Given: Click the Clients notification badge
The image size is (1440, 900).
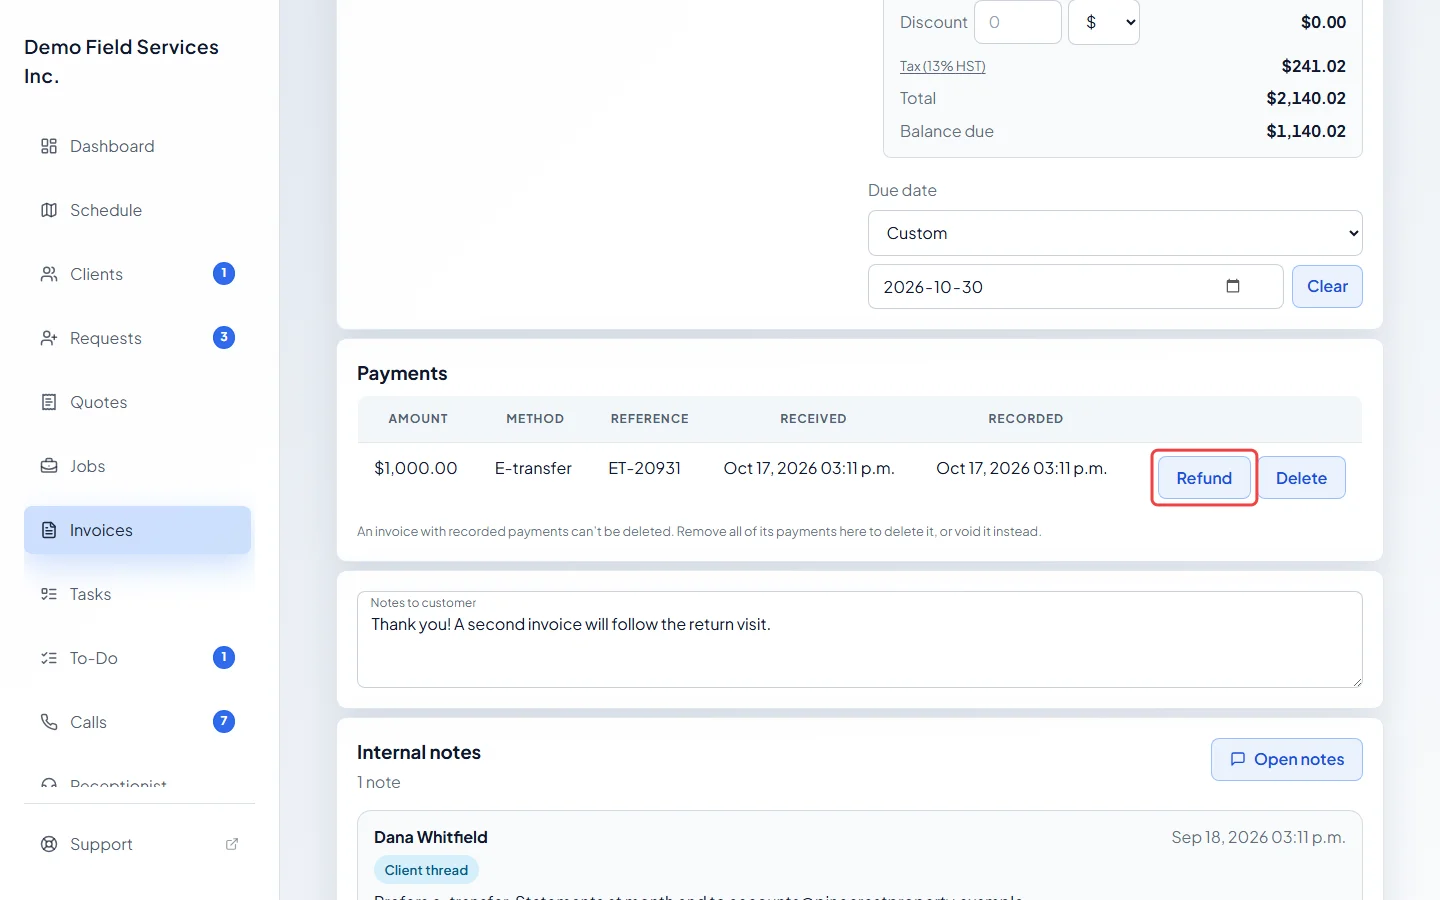Looking at the screenshot, I should [224, 273].
